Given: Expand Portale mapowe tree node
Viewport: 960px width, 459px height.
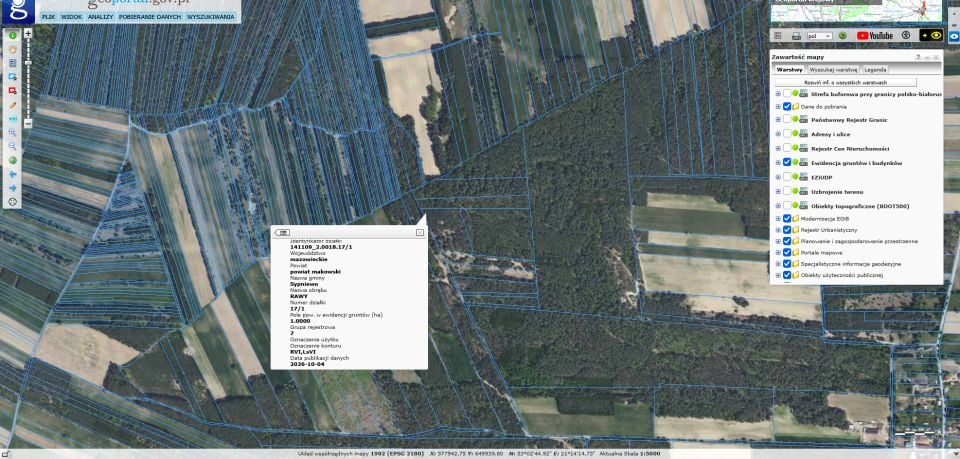Looking at the screenshot, I should [778, 252].
